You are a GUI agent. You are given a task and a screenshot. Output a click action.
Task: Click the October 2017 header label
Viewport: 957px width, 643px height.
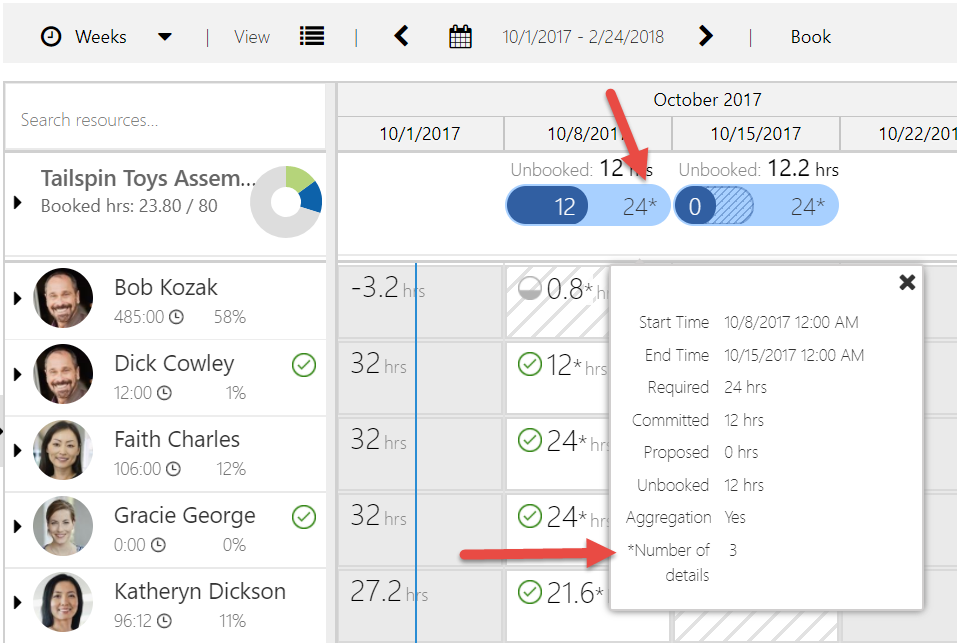(707, 100)
